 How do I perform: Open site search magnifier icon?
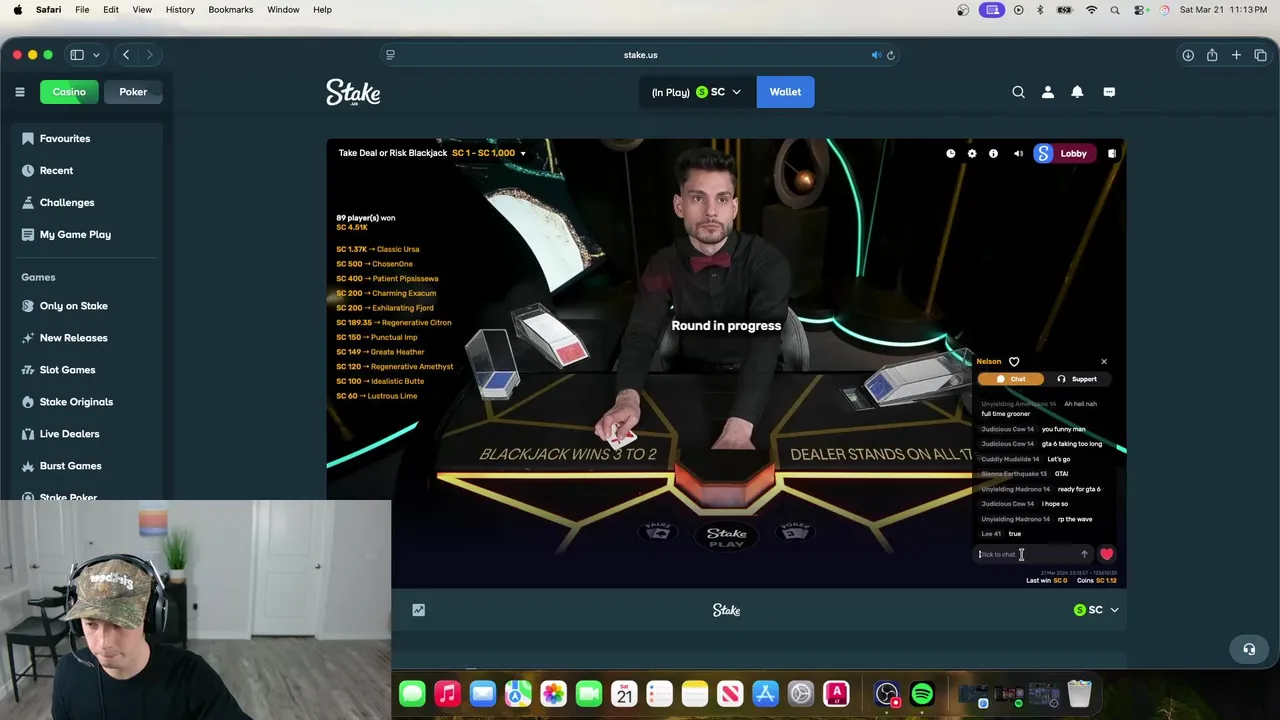coord(1018,92)
